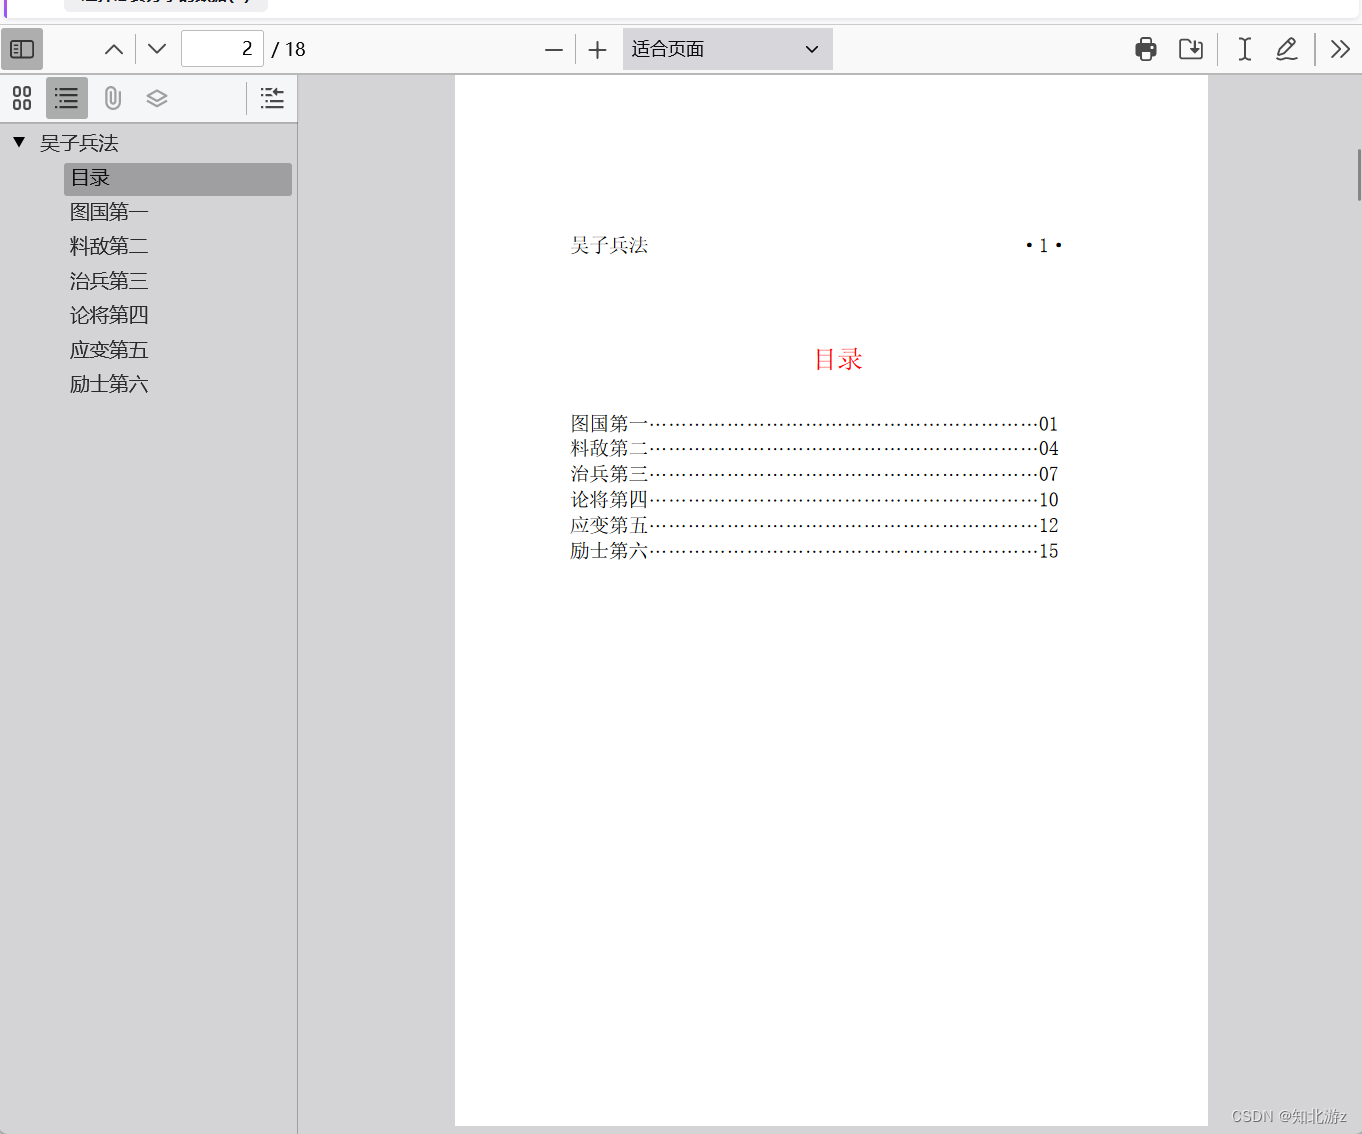Zoom in with the plus button
The height and width of the screenshot is (1134, 1362).
point(597,50)
